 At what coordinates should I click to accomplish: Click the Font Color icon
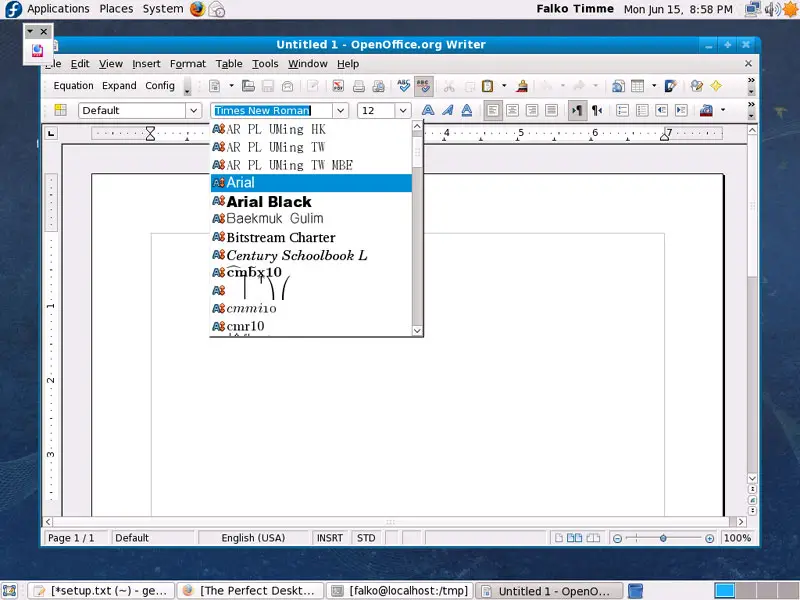coord(707,110)
